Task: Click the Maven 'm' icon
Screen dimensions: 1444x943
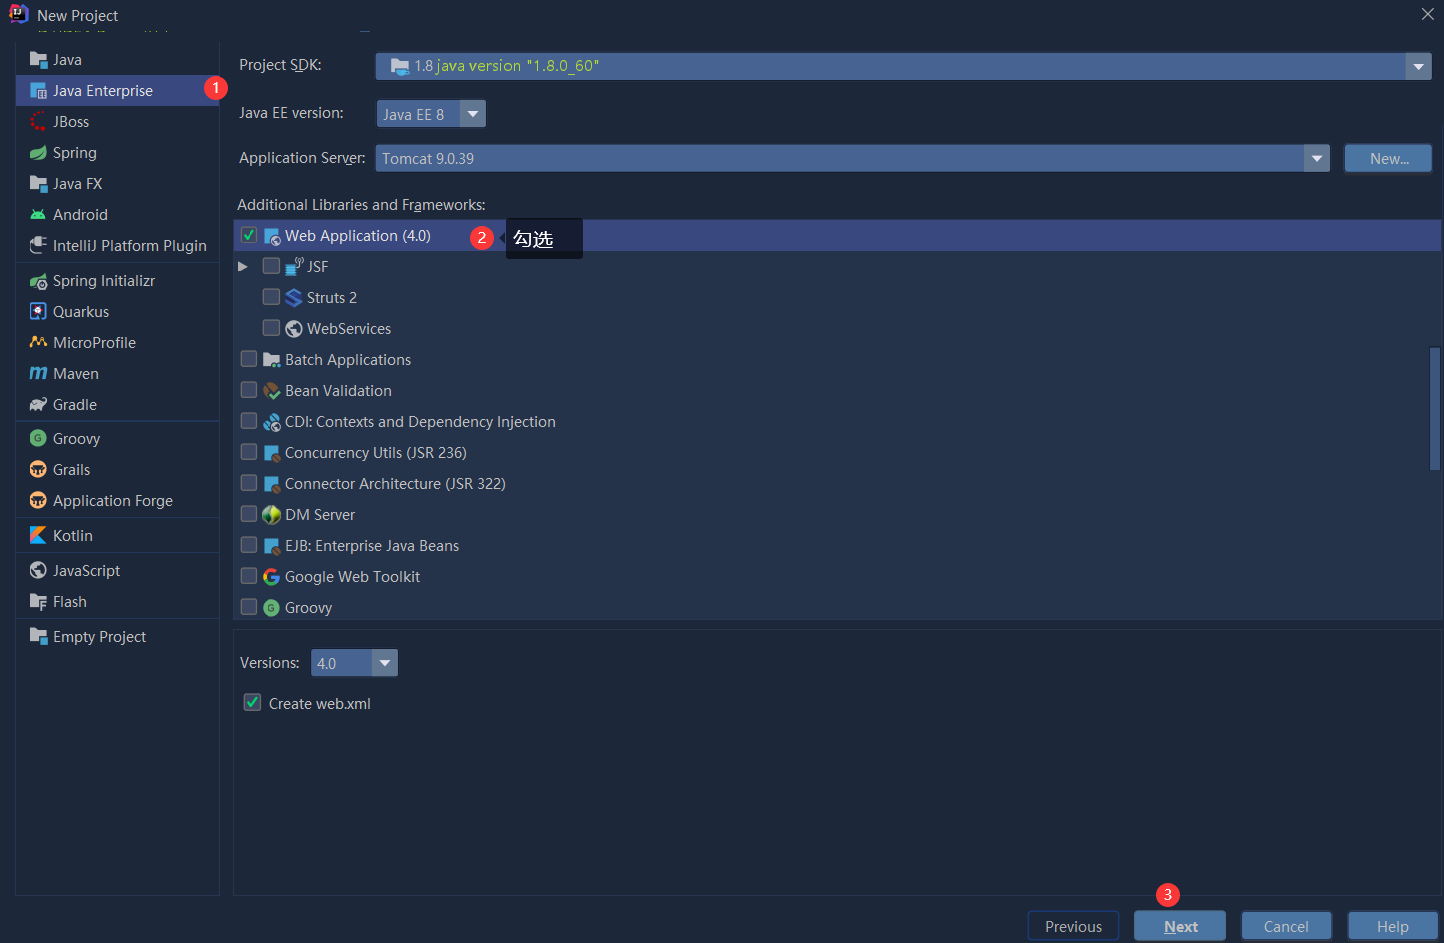Action: (38, 374)
